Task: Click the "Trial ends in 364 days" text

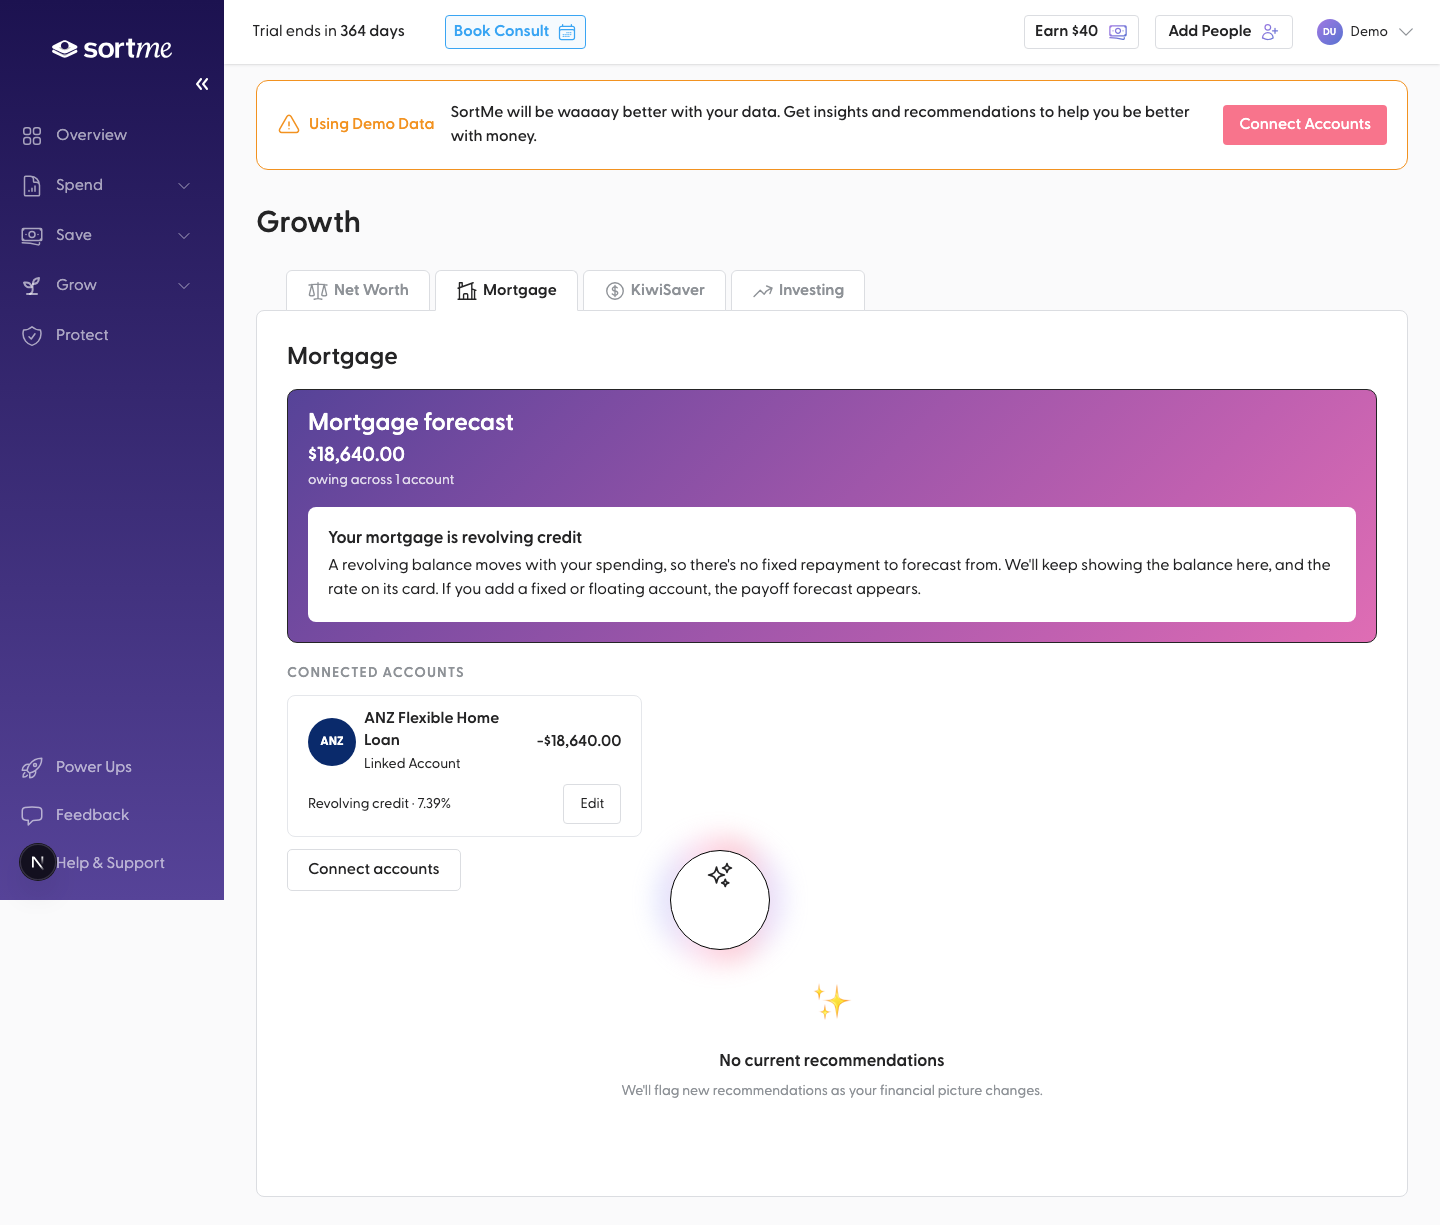Action: [x=328, y=31]
